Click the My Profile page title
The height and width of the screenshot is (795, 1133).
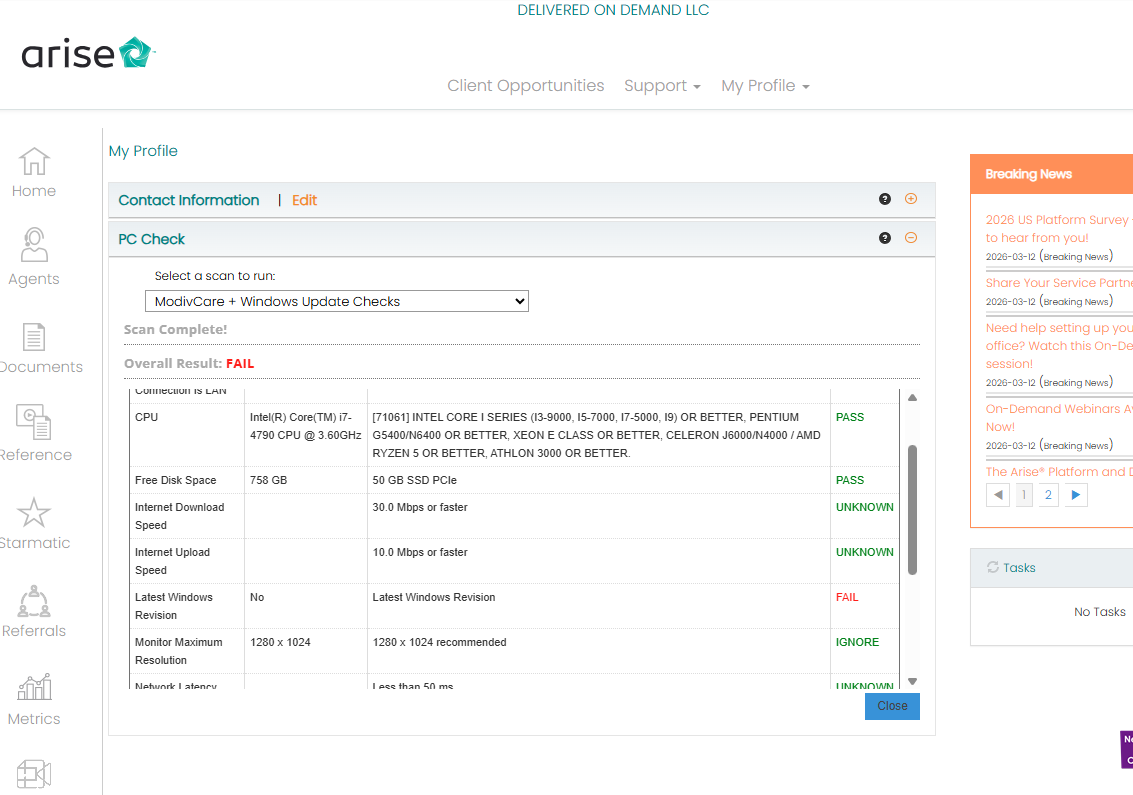143,151
